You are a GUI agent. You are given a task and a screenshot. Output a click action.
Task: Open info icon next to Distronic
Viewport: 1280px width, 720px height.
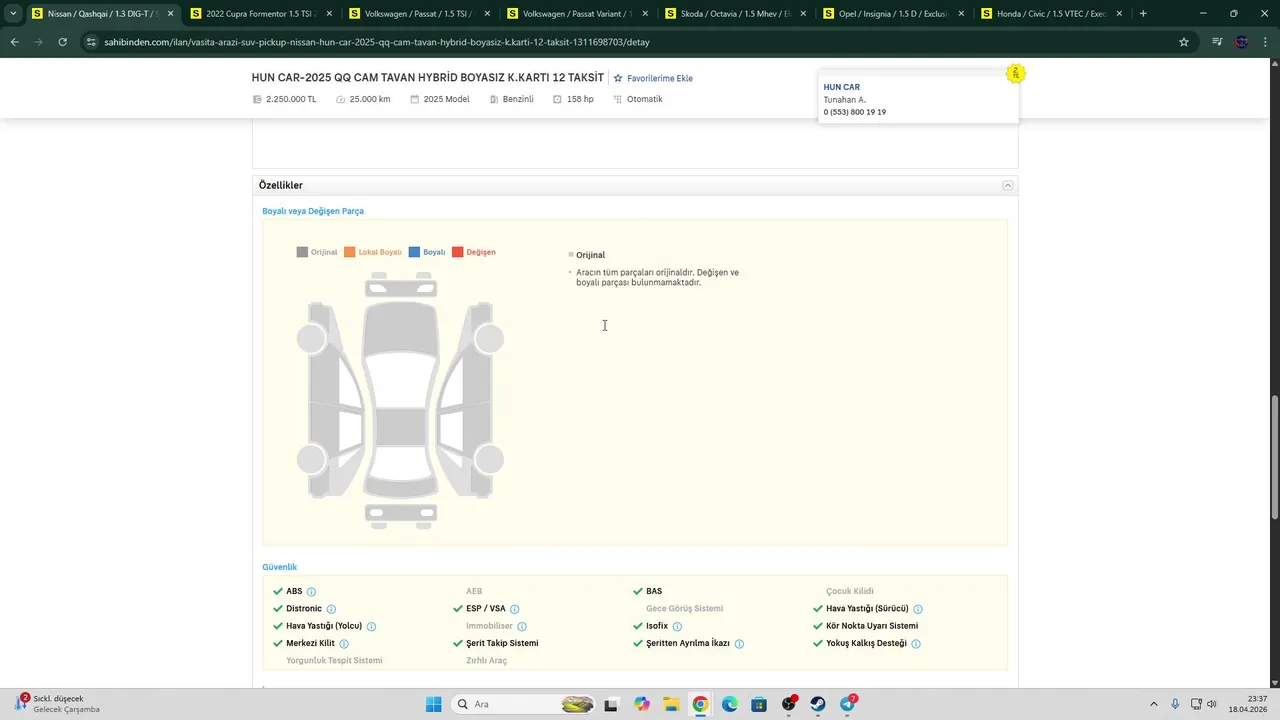[331, 609]
